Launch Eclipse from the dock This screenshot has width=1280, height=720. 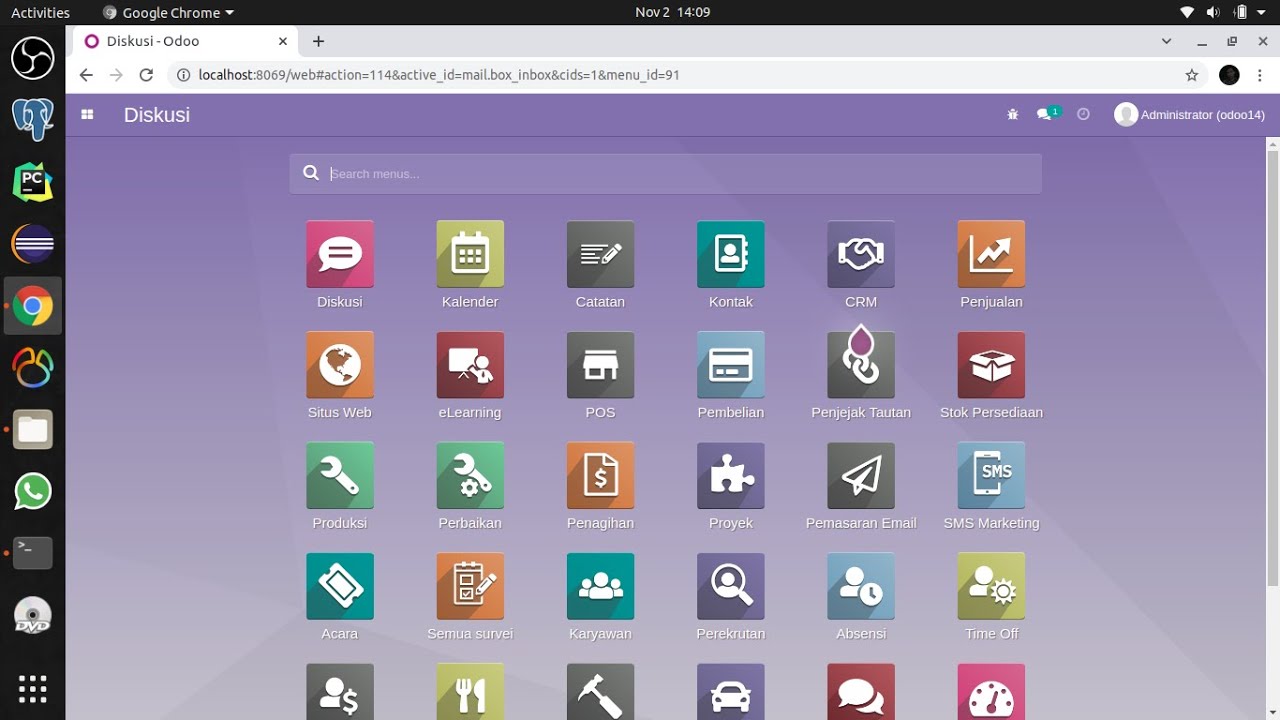[x=32, y=243]
